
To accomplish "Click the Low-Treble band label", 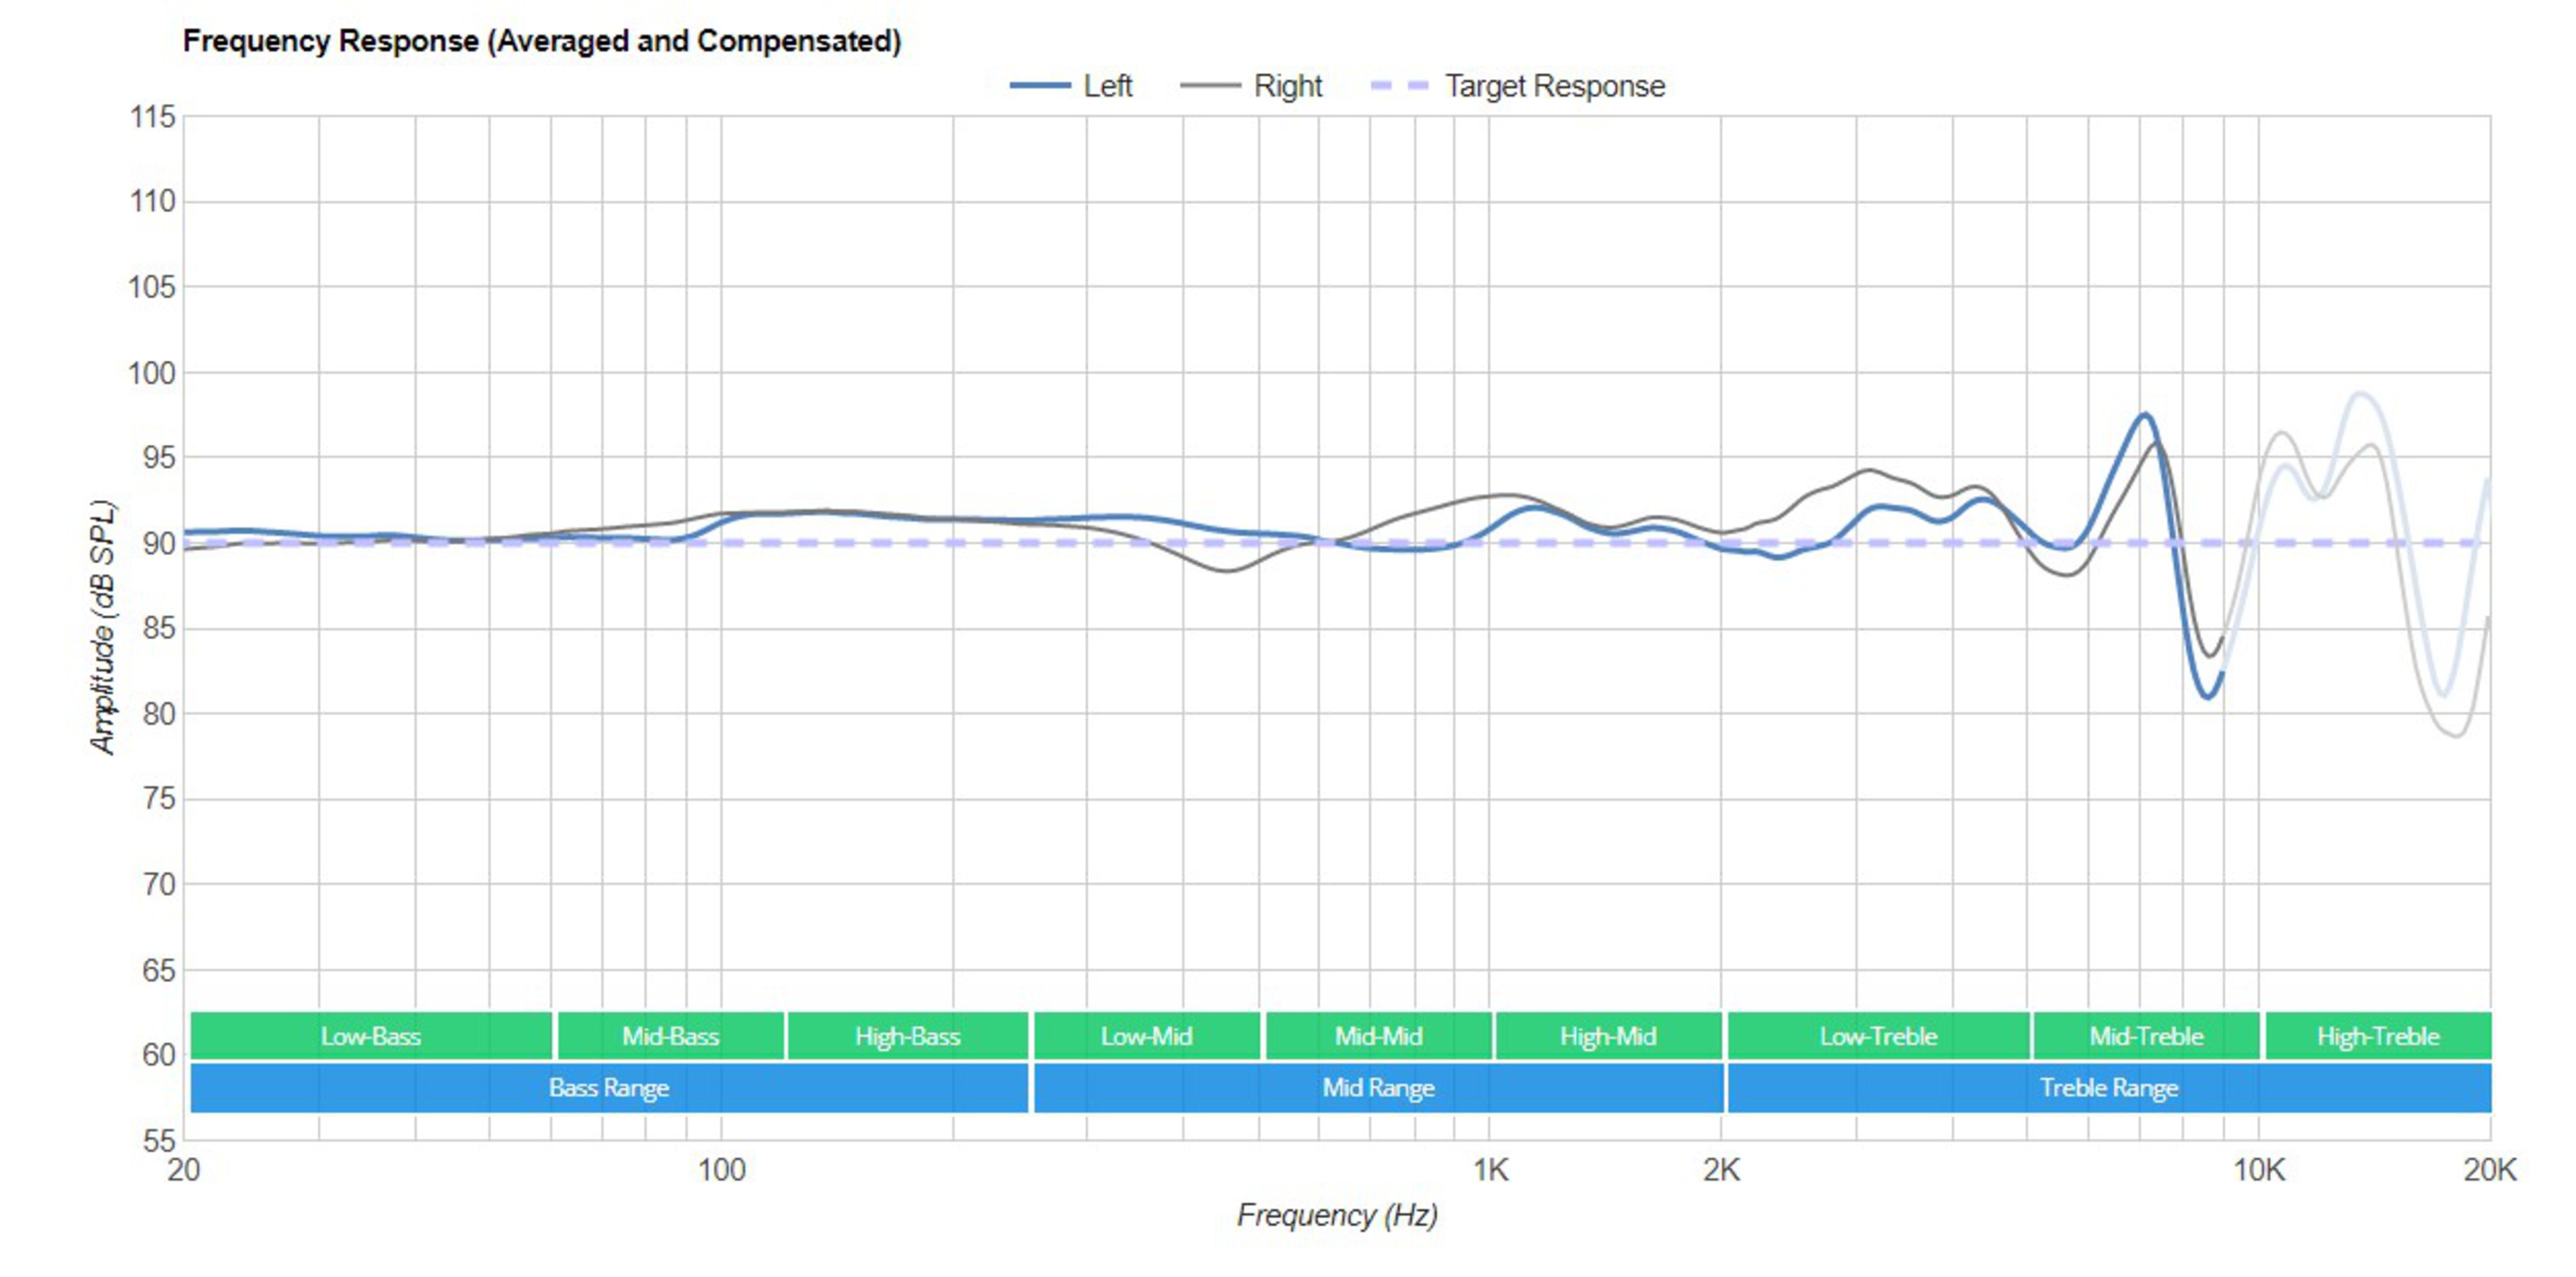I will coord(1878,1036).
